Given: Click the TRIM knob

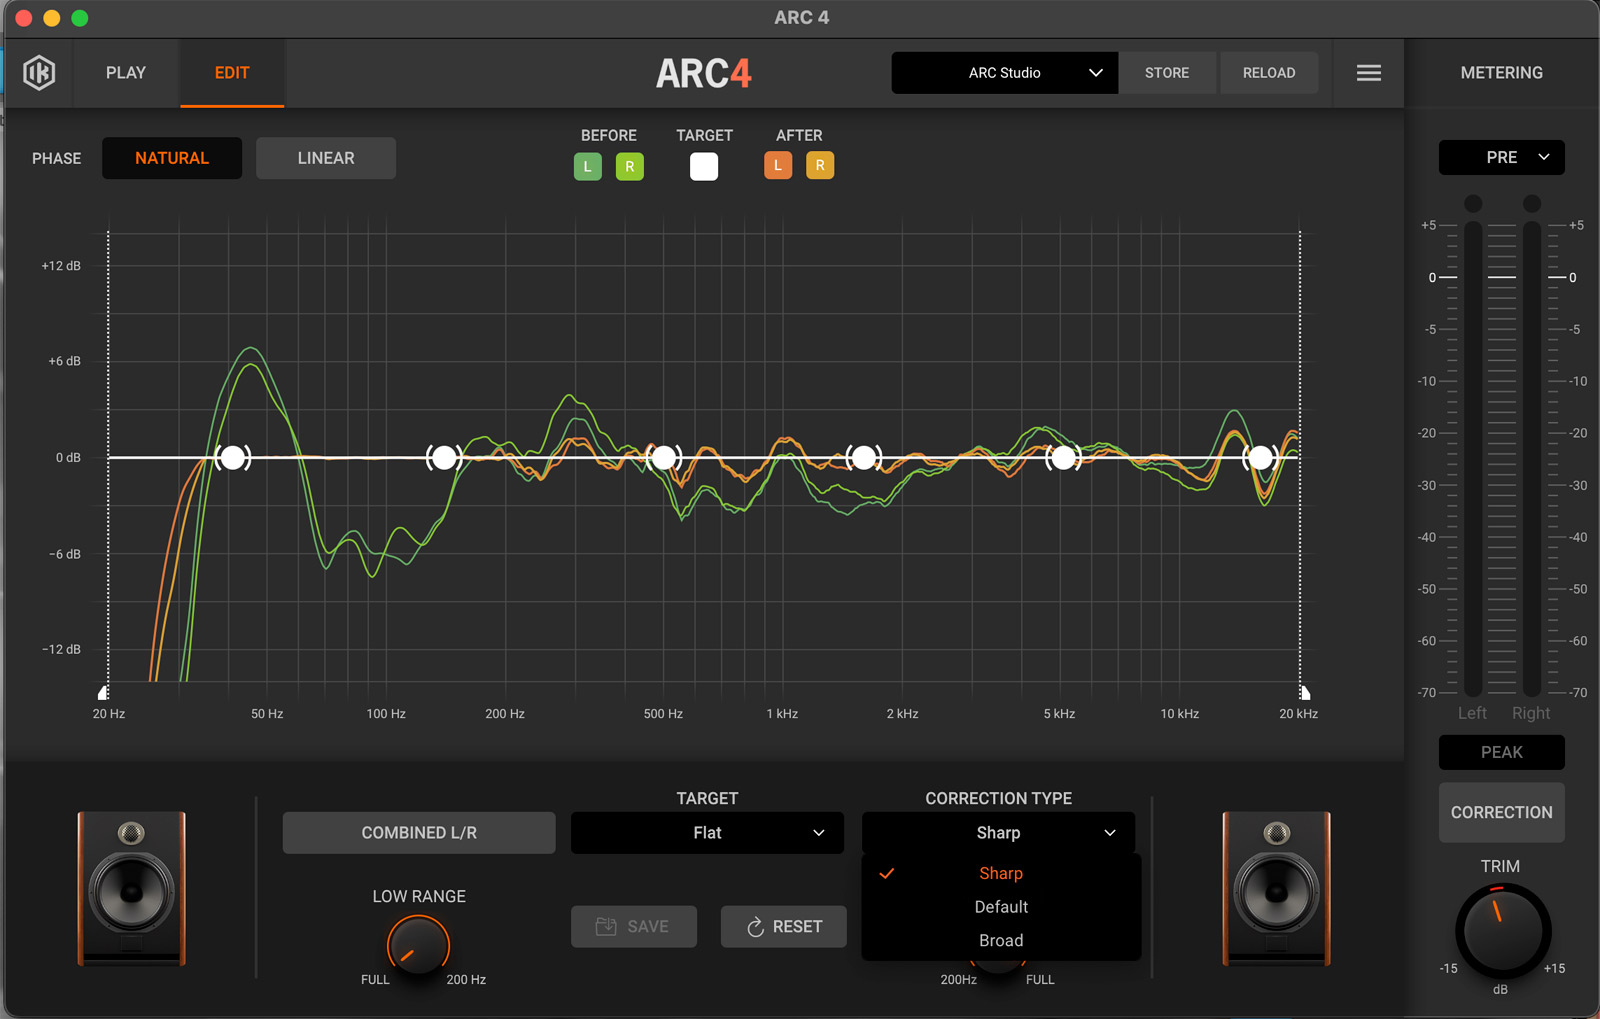Looking at the screenshot, I should tap(1502, 930).
